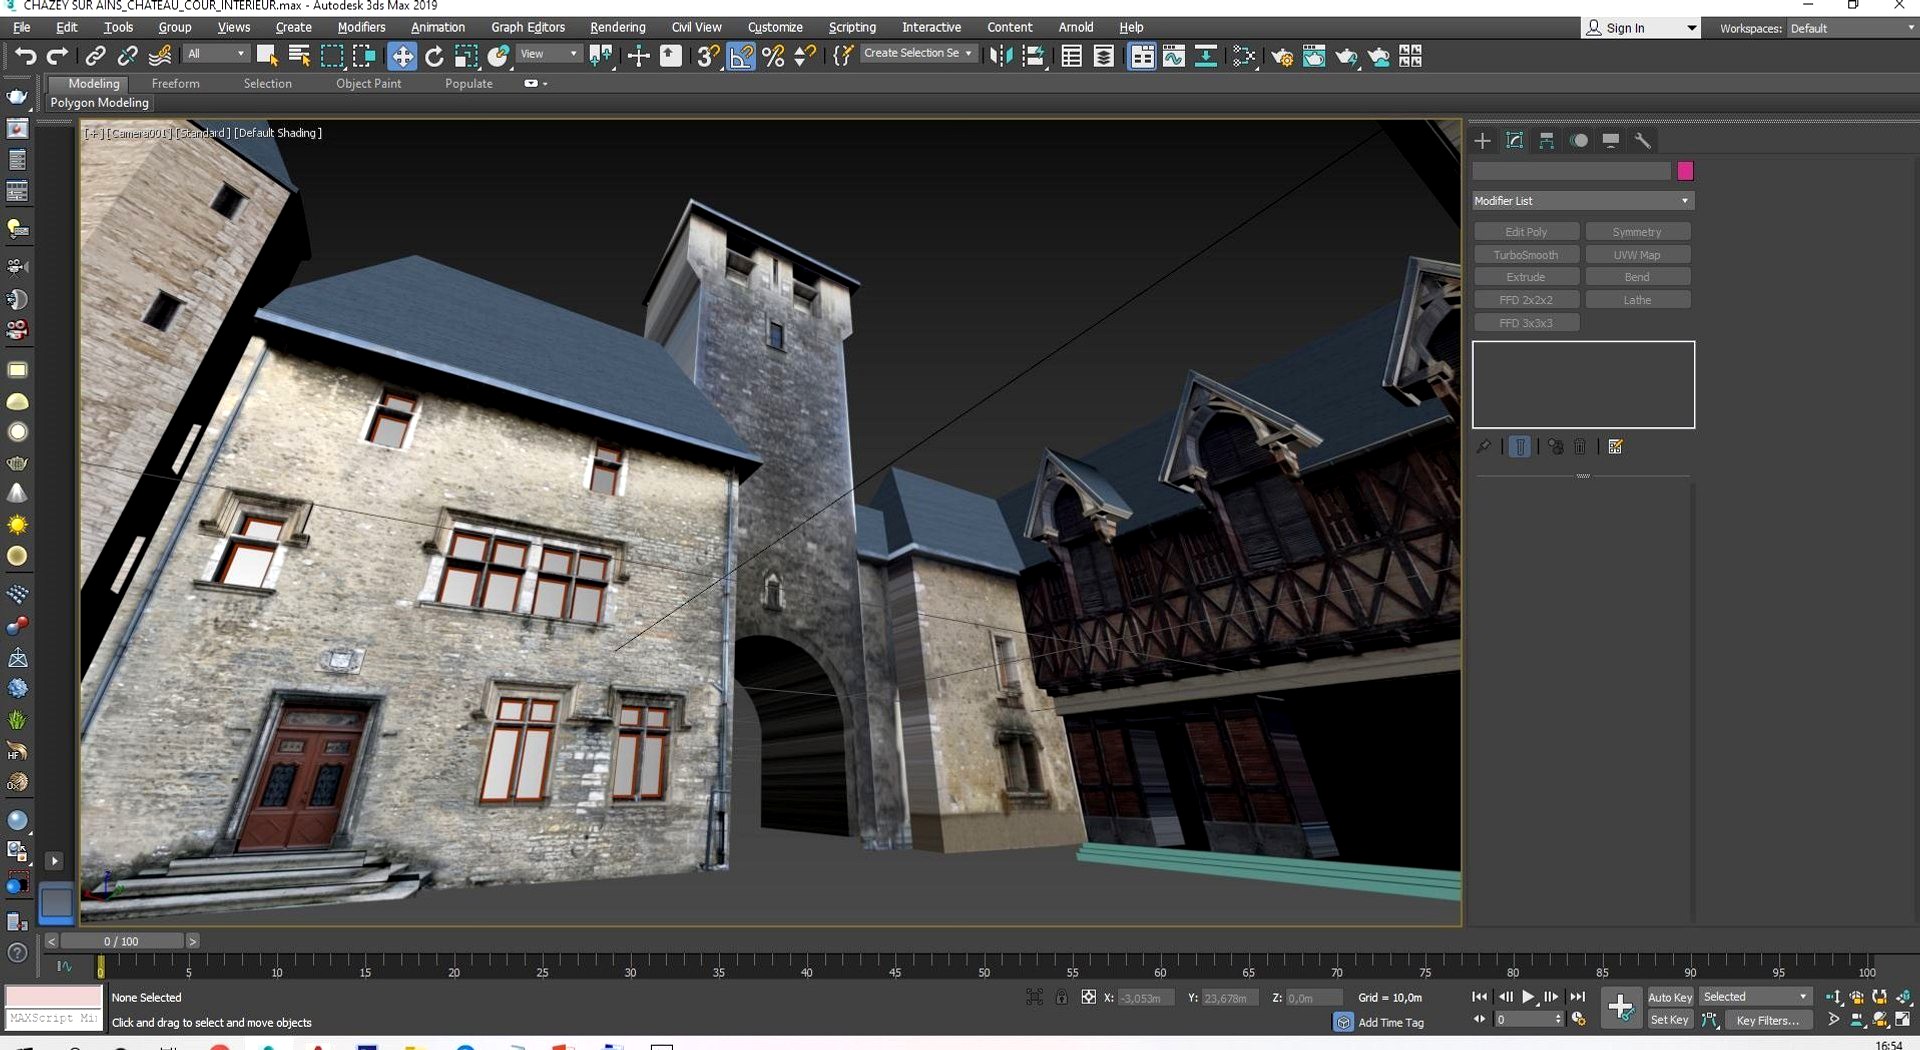
Task: Click Select and Place tool
Action: [498, 56]
